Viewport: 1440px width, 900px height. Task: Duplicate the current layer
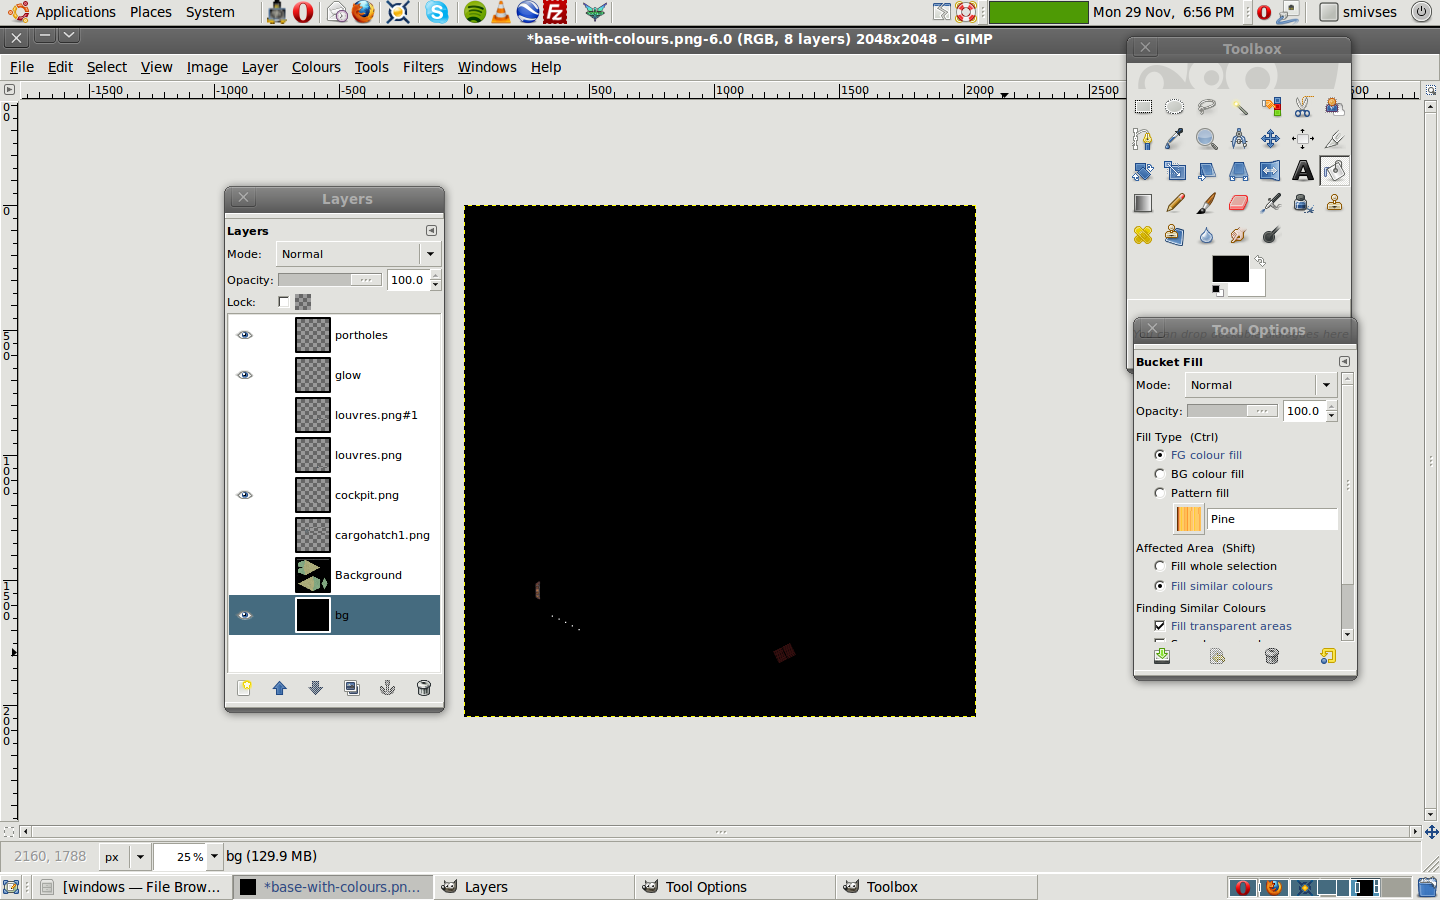352,688
